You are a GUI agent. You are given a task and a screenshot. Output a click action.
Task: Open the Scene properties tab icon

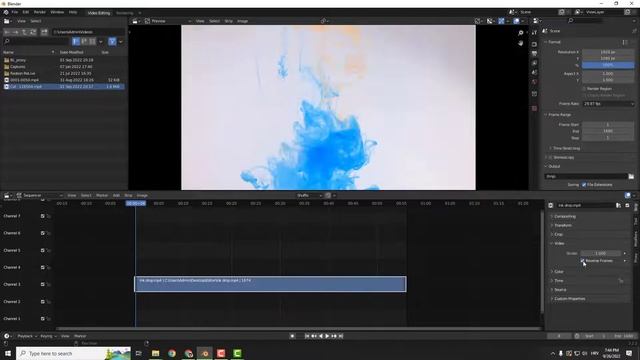click(534, 73)
